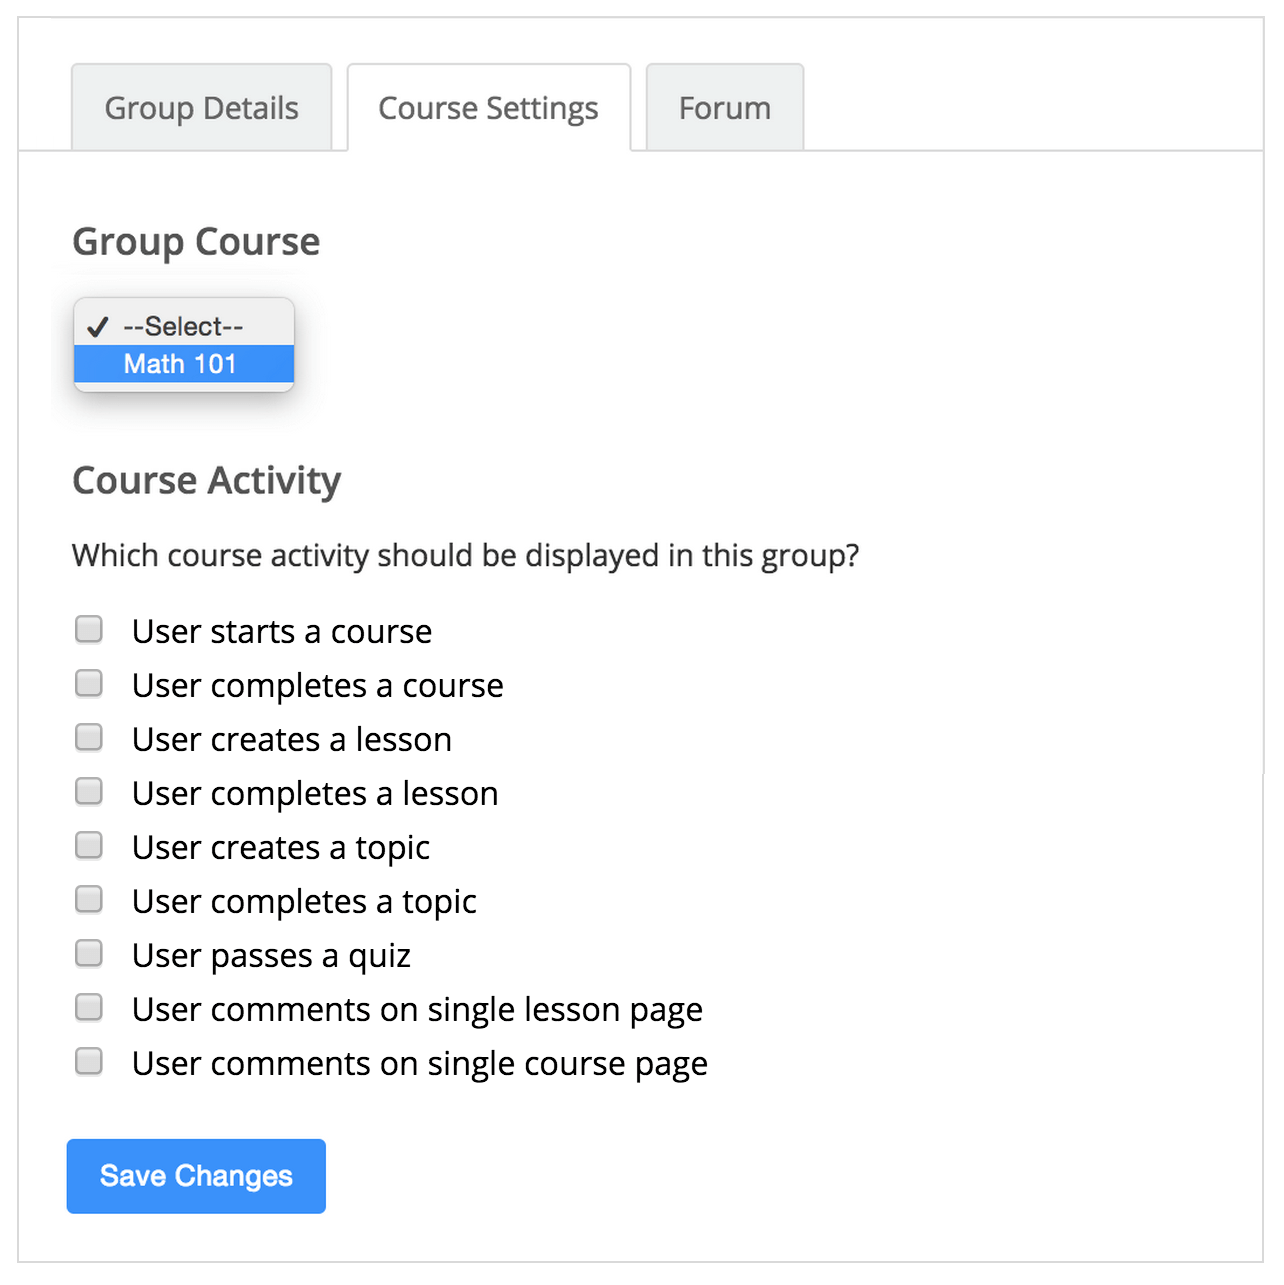This screenshot has width=1284, height=1285.
Task: Enable the User creates a topic checkbox
Action: point(89,845)
